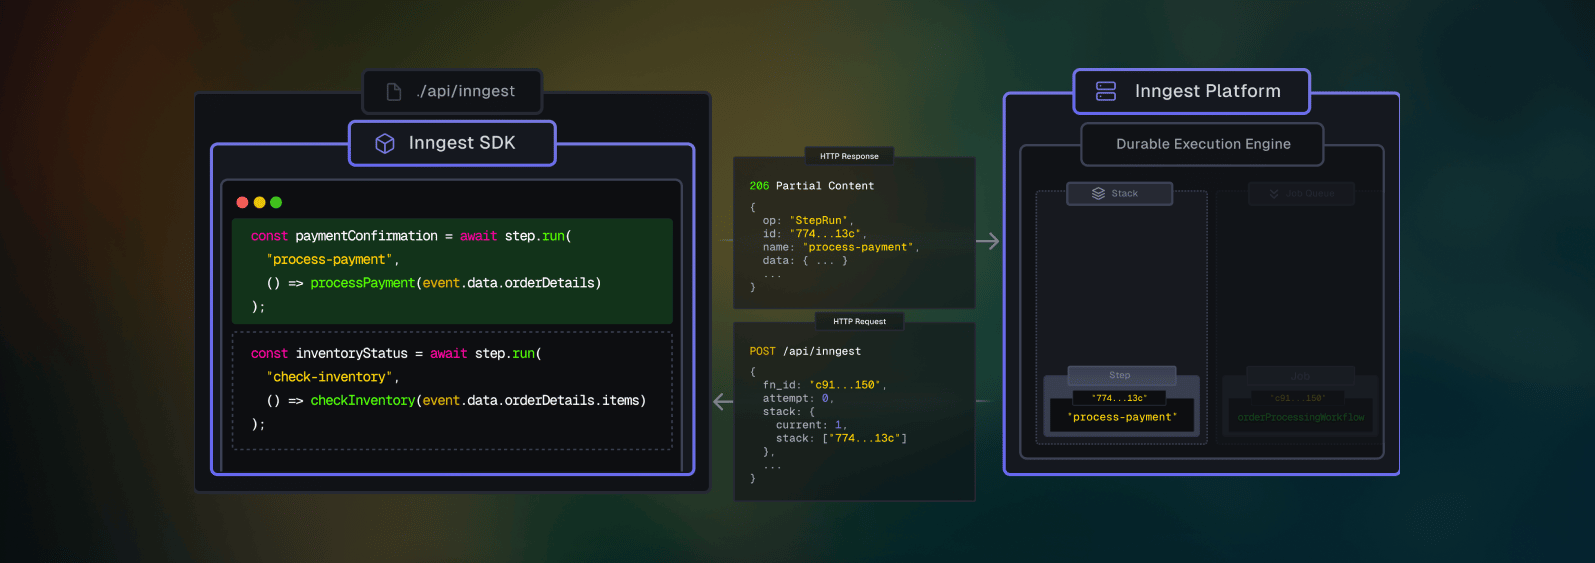The height and width of the screenshot is (563, 1595).
Task: Open the Durable Execution Engine header
Action: (x=1202, y=144)
